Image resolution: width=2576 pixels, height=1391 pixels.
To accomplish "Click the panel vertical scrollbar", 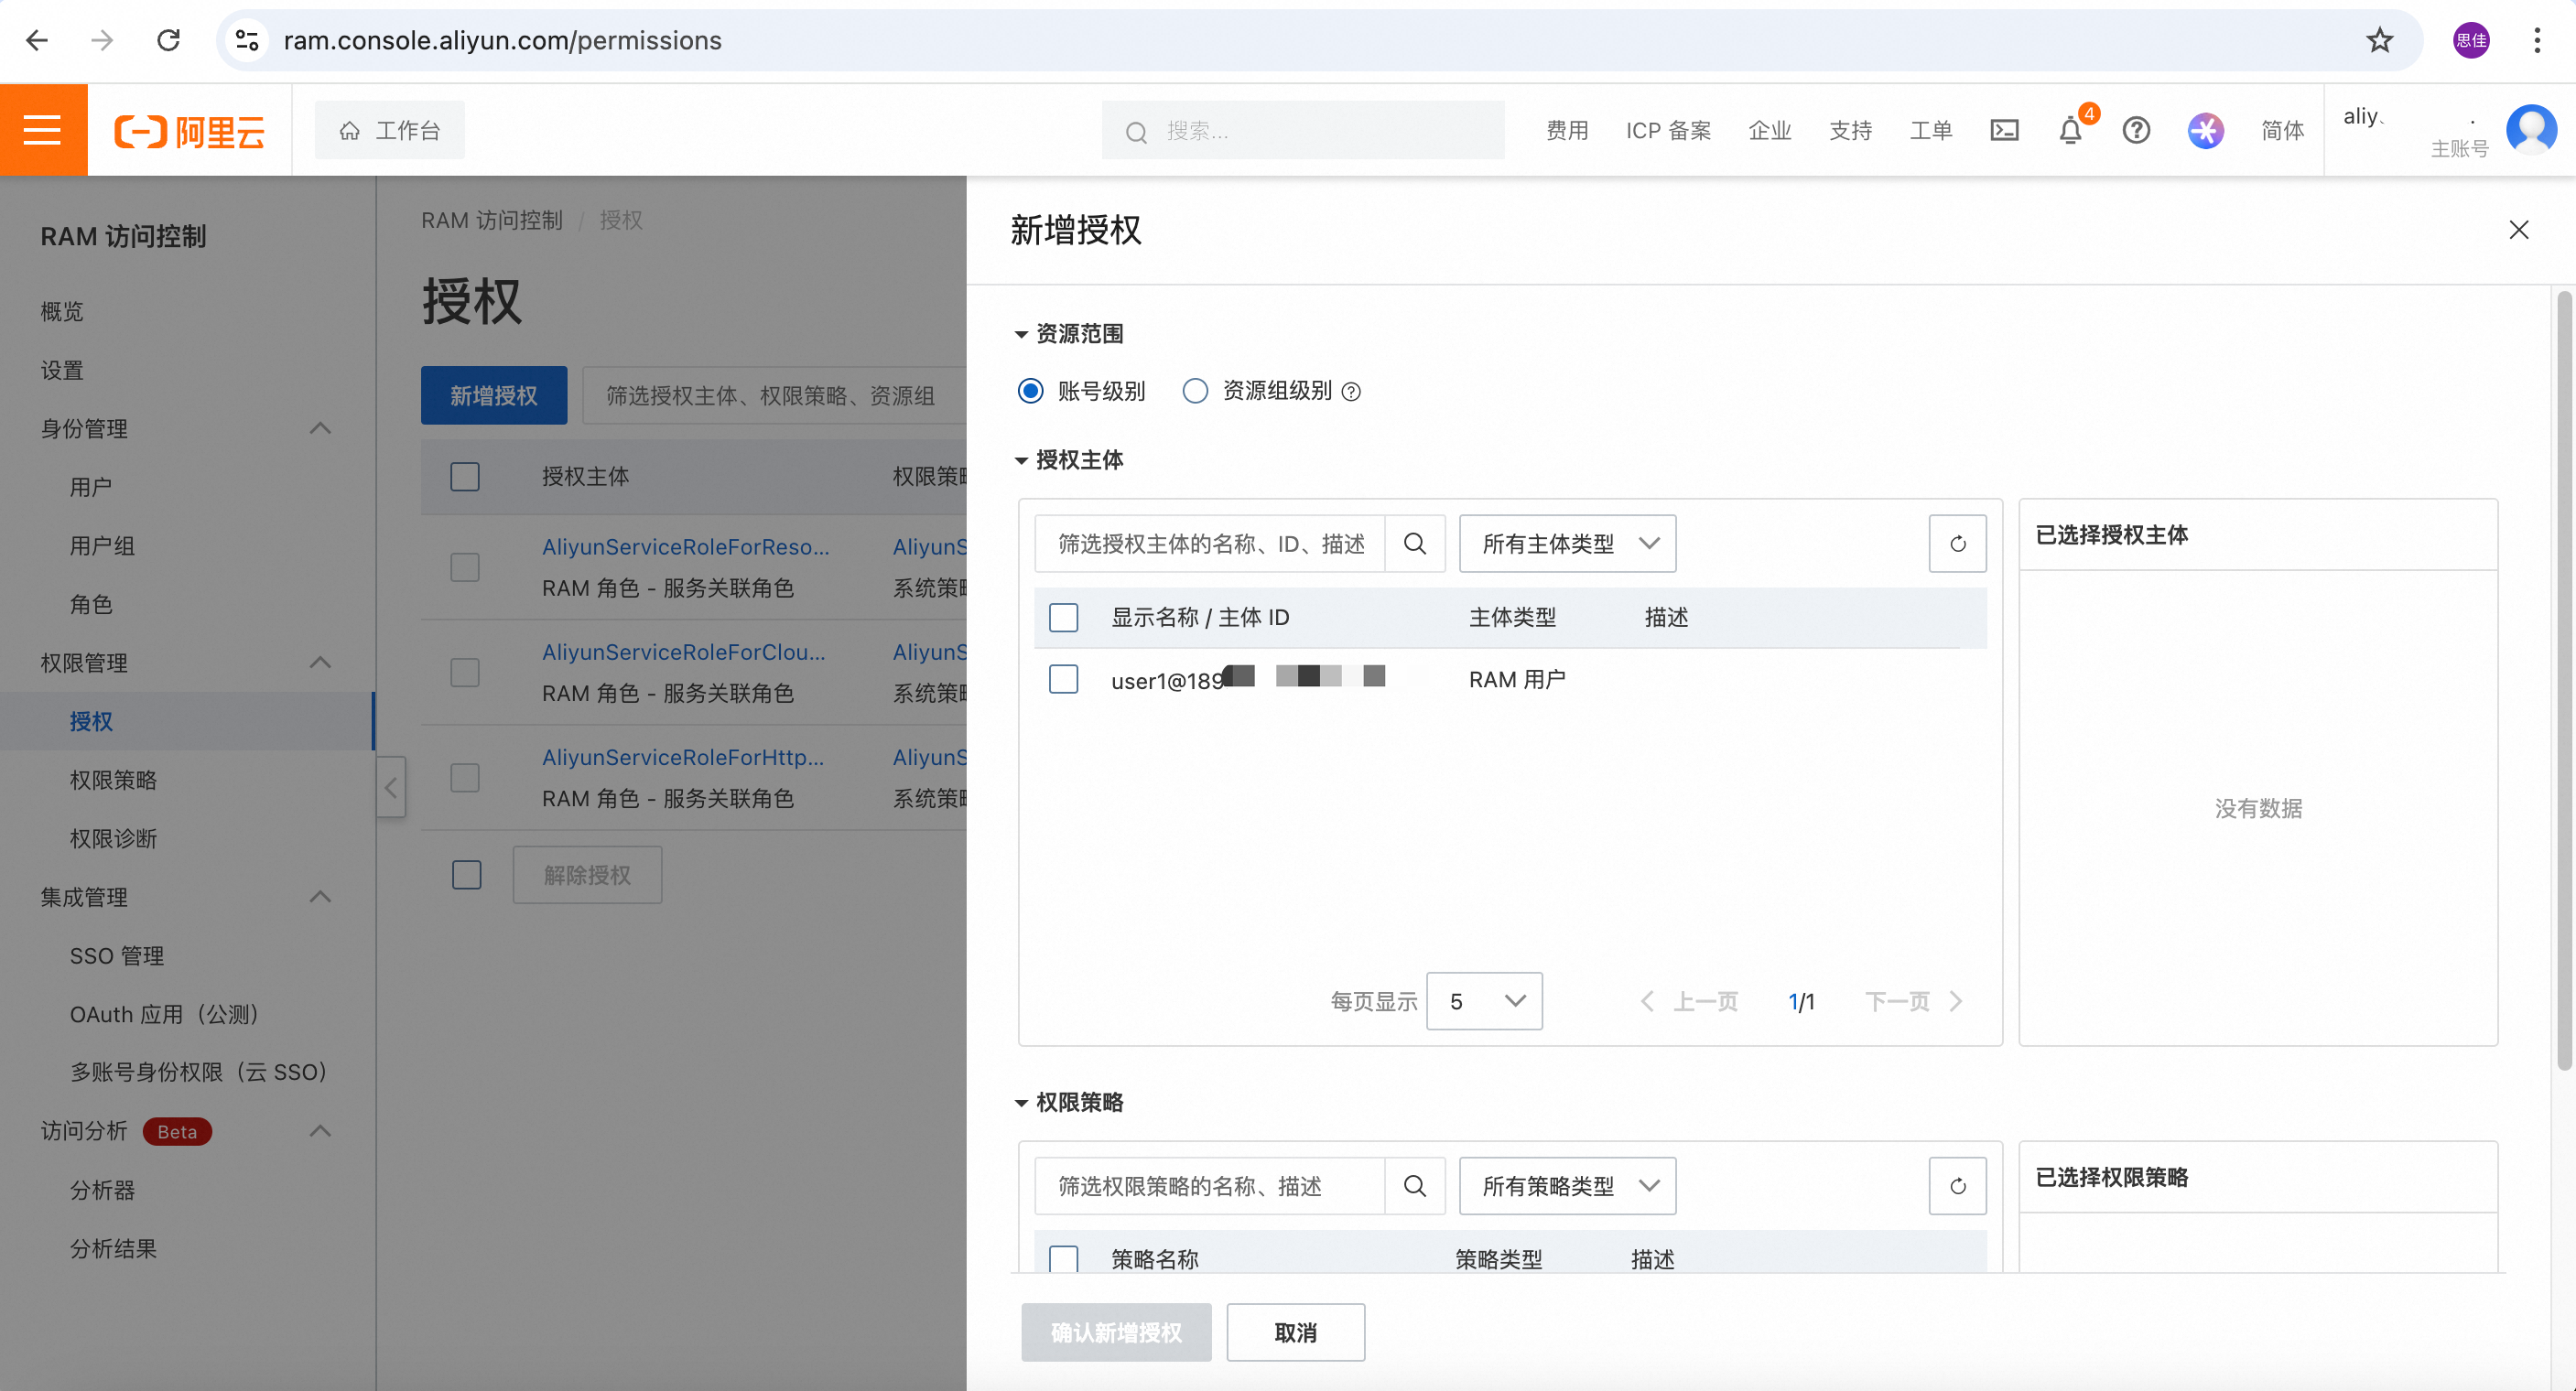I will coord(2564,680).
